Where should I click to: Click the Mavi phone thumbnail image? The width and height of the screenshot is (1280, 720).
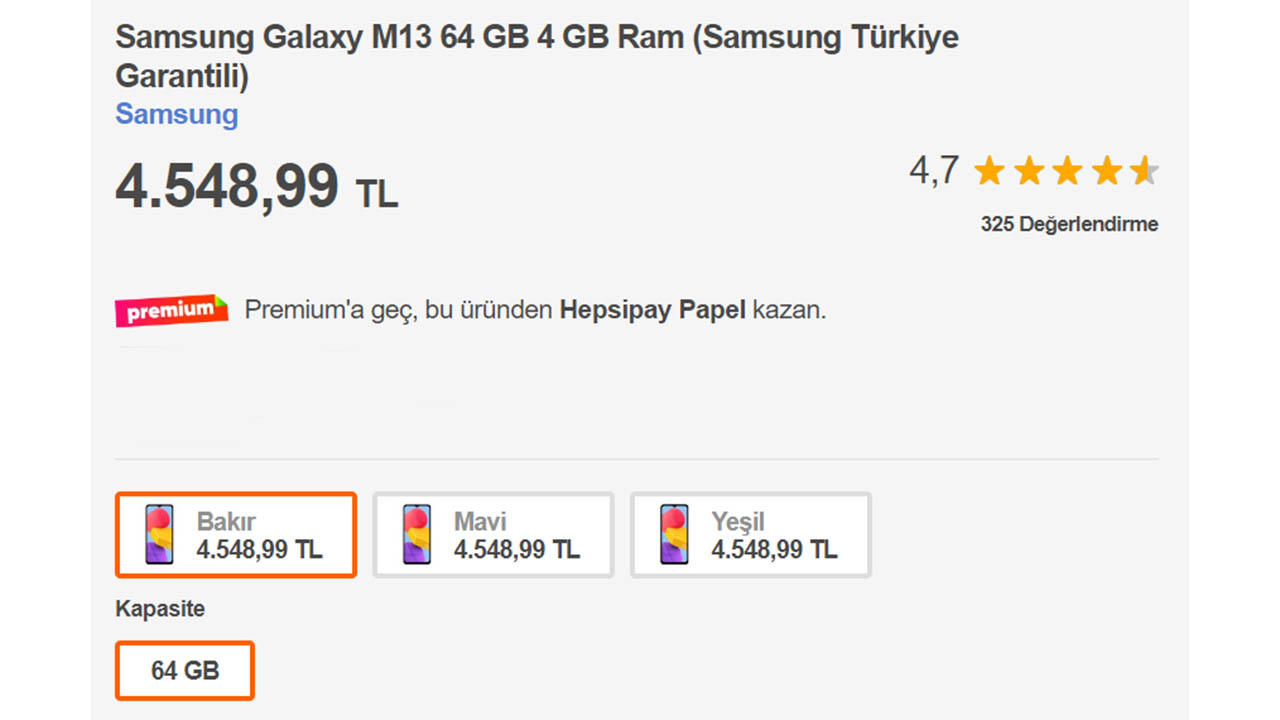[416, 534]
